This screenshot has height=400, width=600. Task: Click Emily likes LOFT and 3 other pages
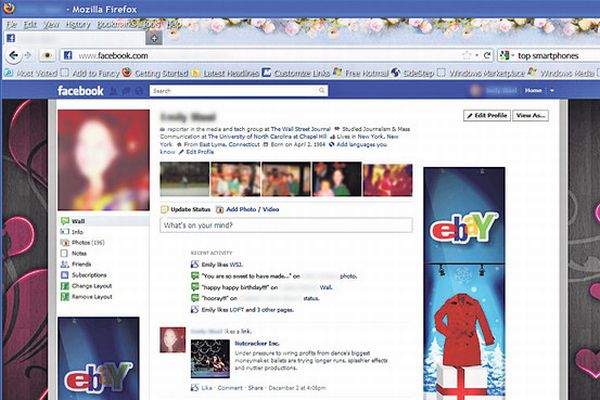coord(248,310)
